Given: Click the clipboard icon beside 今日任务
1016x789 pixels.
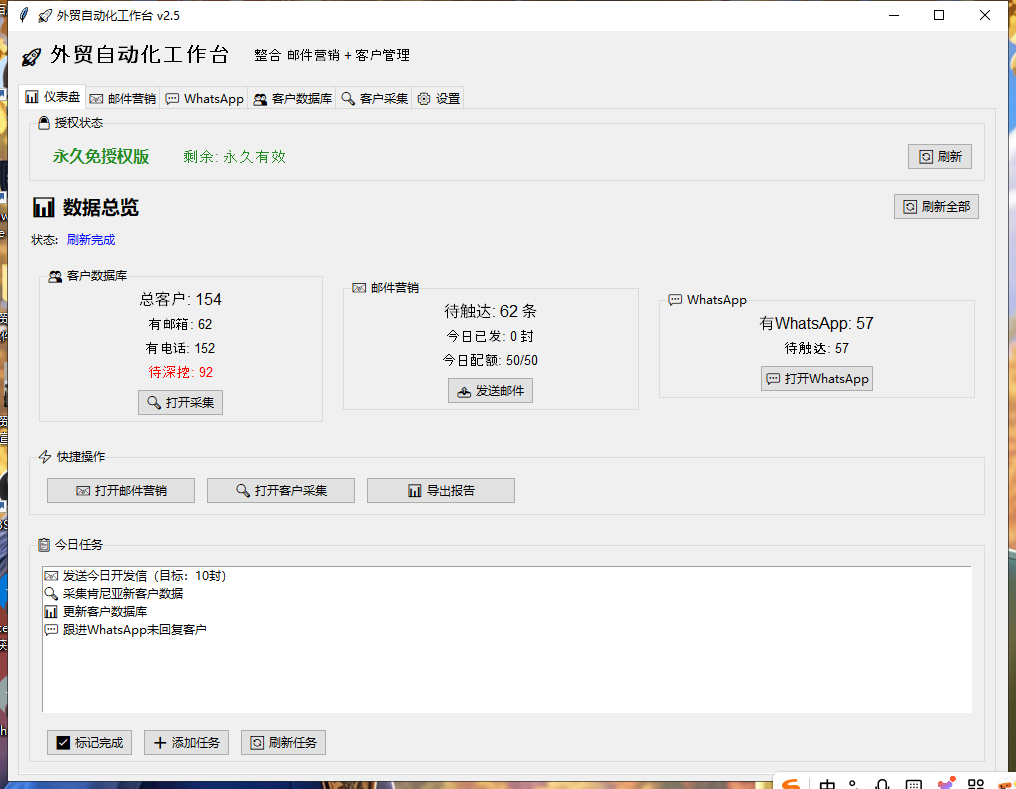Looking at the screenshot, I should tap(43, 545).
